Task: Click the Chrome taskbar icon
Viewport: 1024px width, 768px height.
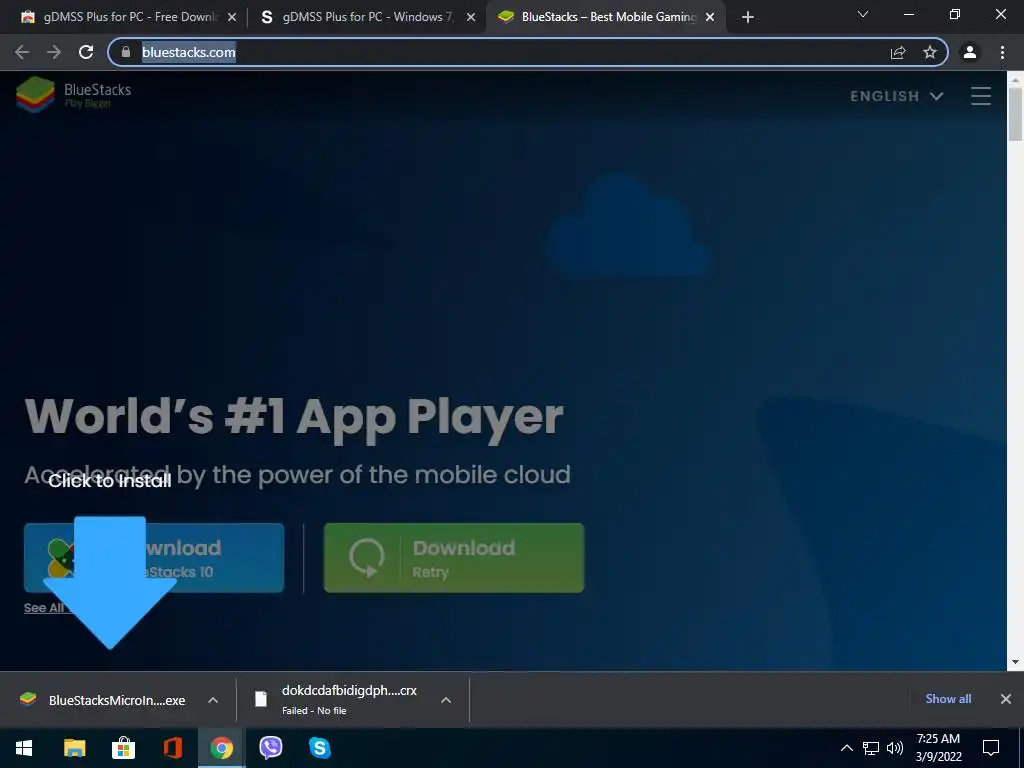Action: [x=221, y=748]
